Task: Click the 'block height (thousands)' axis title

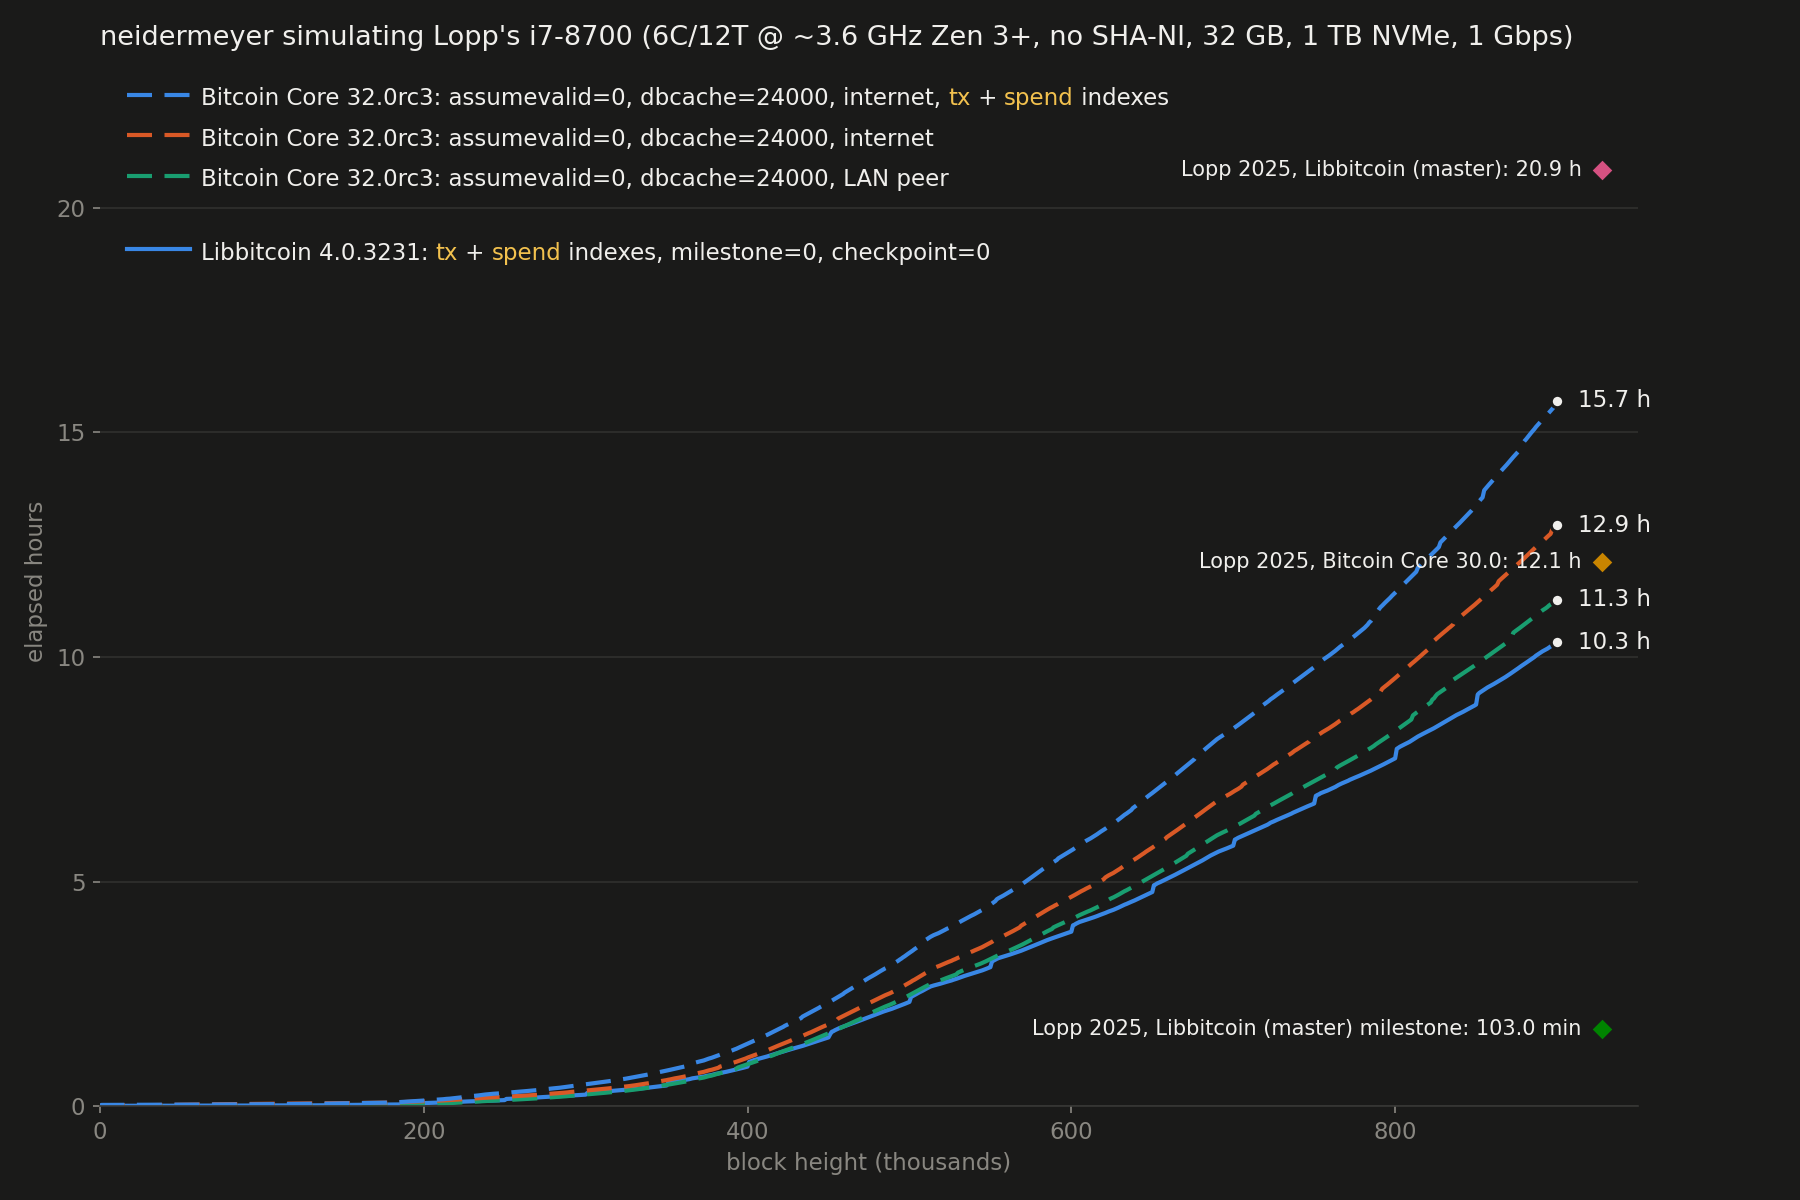Action: click(868, 1163)
